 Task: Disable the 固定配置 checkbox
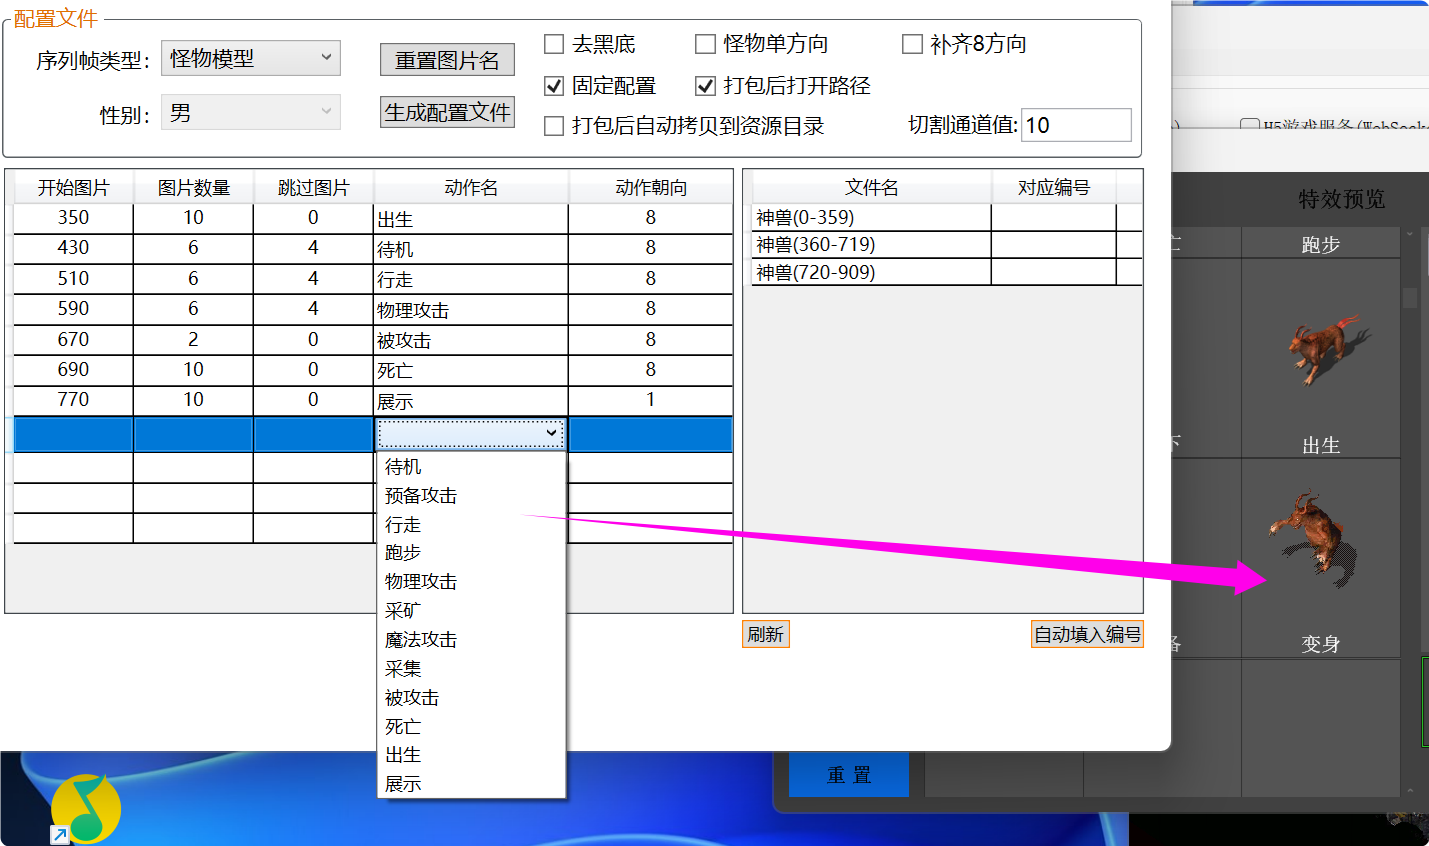pyautogui.click(x=554, y=85)
